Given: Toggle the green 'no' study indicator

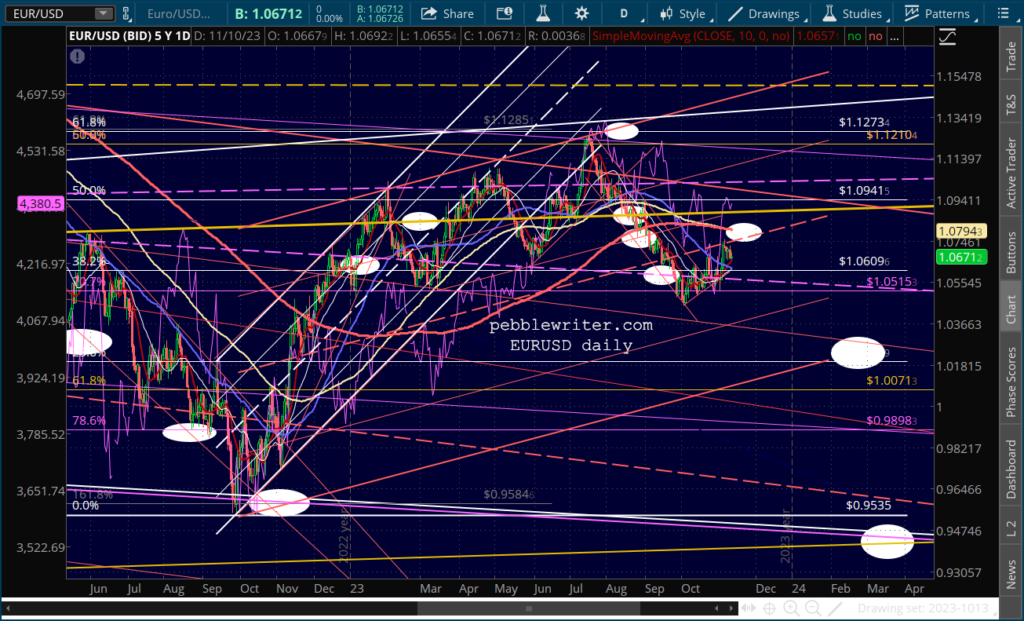Looking at the screenshot, I should [x=854, y=36].
